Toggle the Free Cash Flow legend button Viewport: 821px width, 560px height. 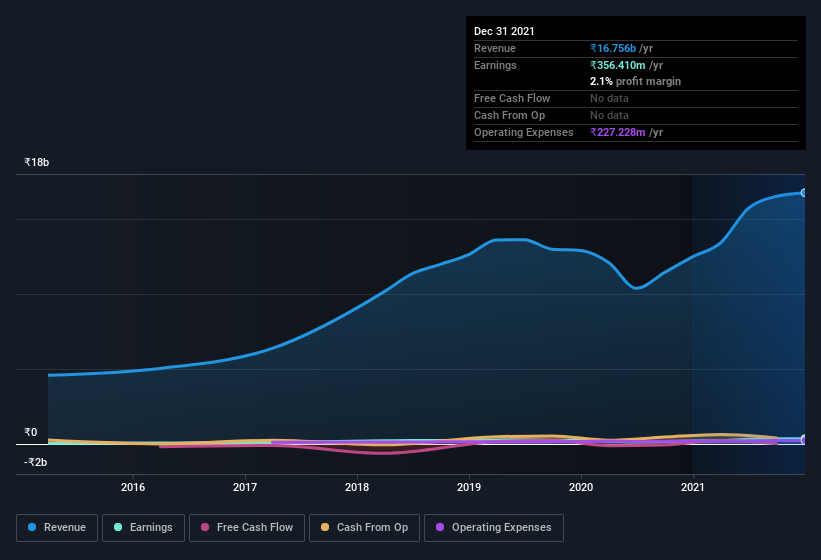point(247,528)
